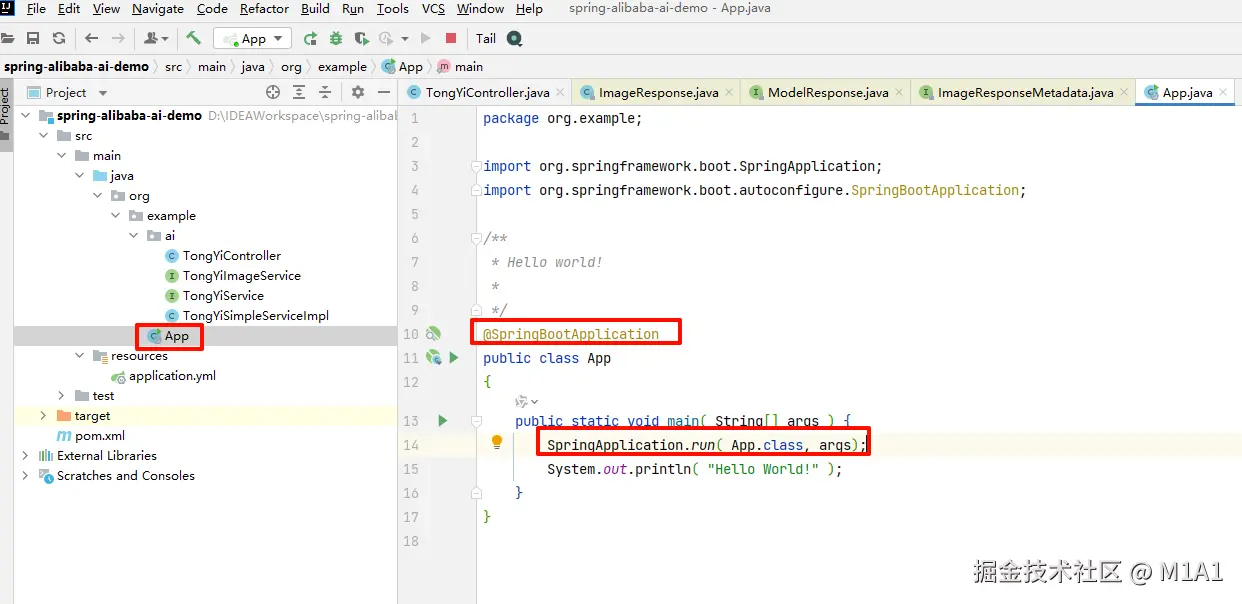Click the yellow lightbulb intention icon
Image resolution: width=1242 pixels, height=604 pixels.
click(x=497, y=443)
